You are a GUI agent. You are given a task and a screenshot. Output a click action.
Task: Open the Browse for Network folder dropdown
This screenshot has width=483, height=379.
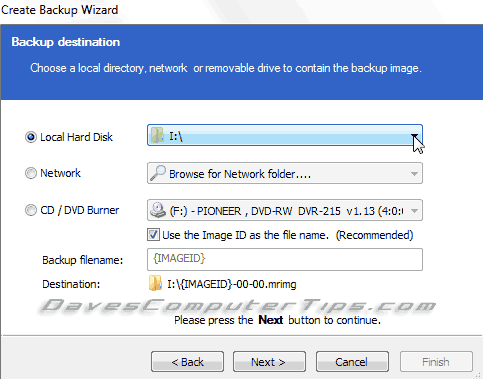coord(414,173)
